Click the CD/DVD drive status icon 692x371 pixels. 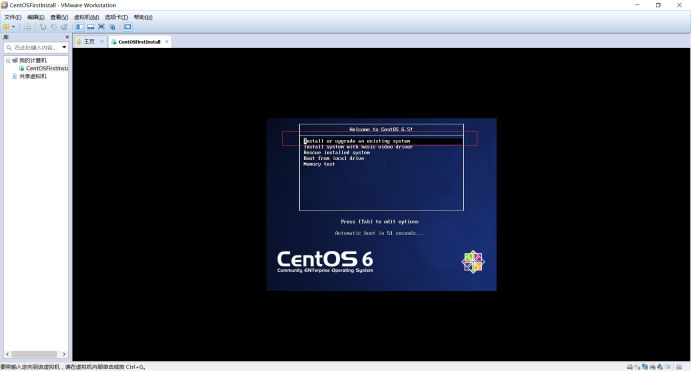coord(637,367)
